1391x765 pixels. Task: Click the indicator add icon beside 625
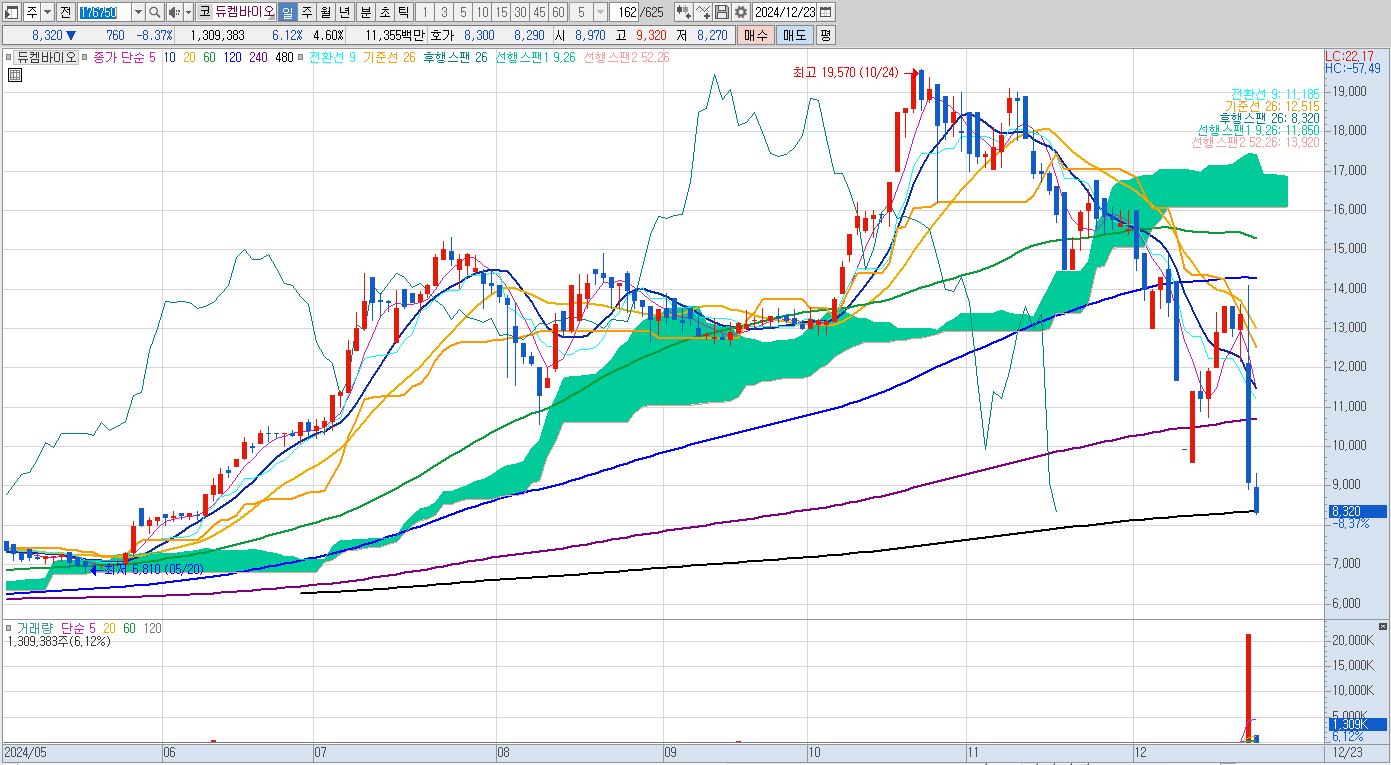click(683, 12)
